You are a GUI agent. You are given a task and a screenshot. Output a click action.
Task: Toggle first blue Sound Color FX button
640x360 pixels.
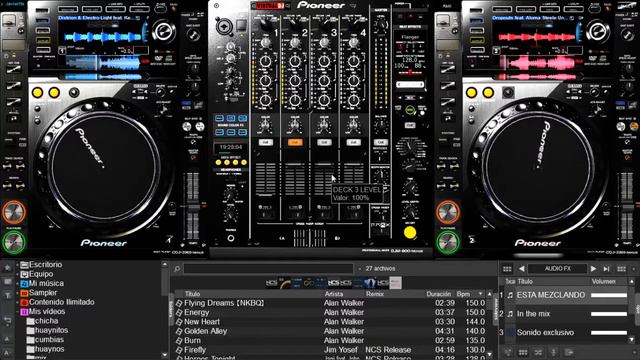point(220,118)
